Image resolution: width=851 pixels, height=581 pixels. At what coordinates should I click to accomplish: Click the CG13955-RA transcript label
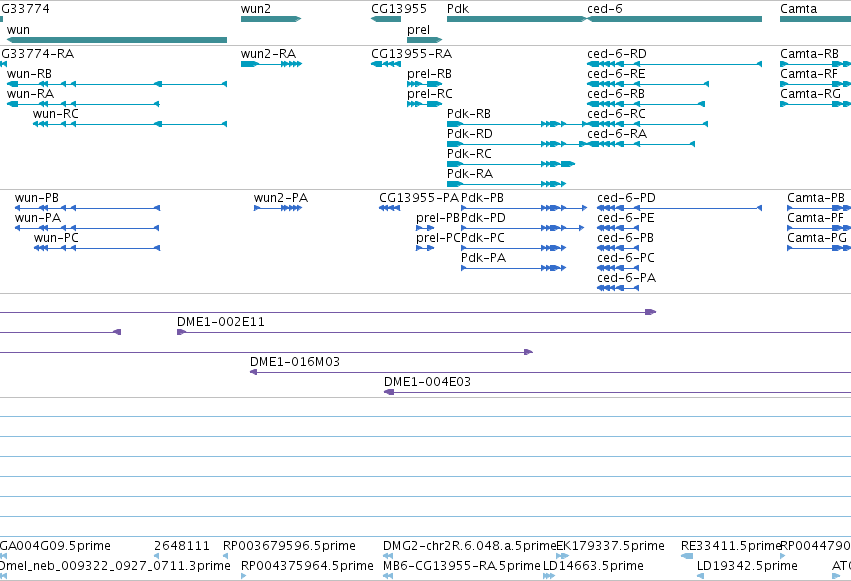[x=411, y=54]
